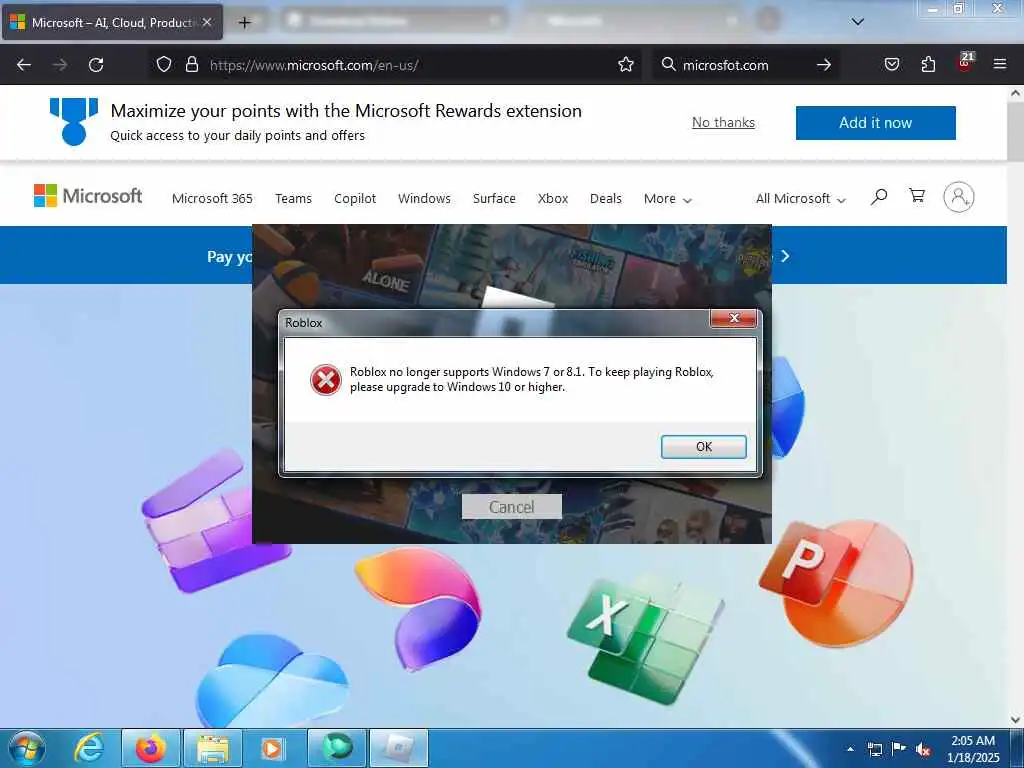Image resolution: width=1024 pixels, height=768 pixels.
Task: Click the muted volume tray icon
Action: (923, 750)
